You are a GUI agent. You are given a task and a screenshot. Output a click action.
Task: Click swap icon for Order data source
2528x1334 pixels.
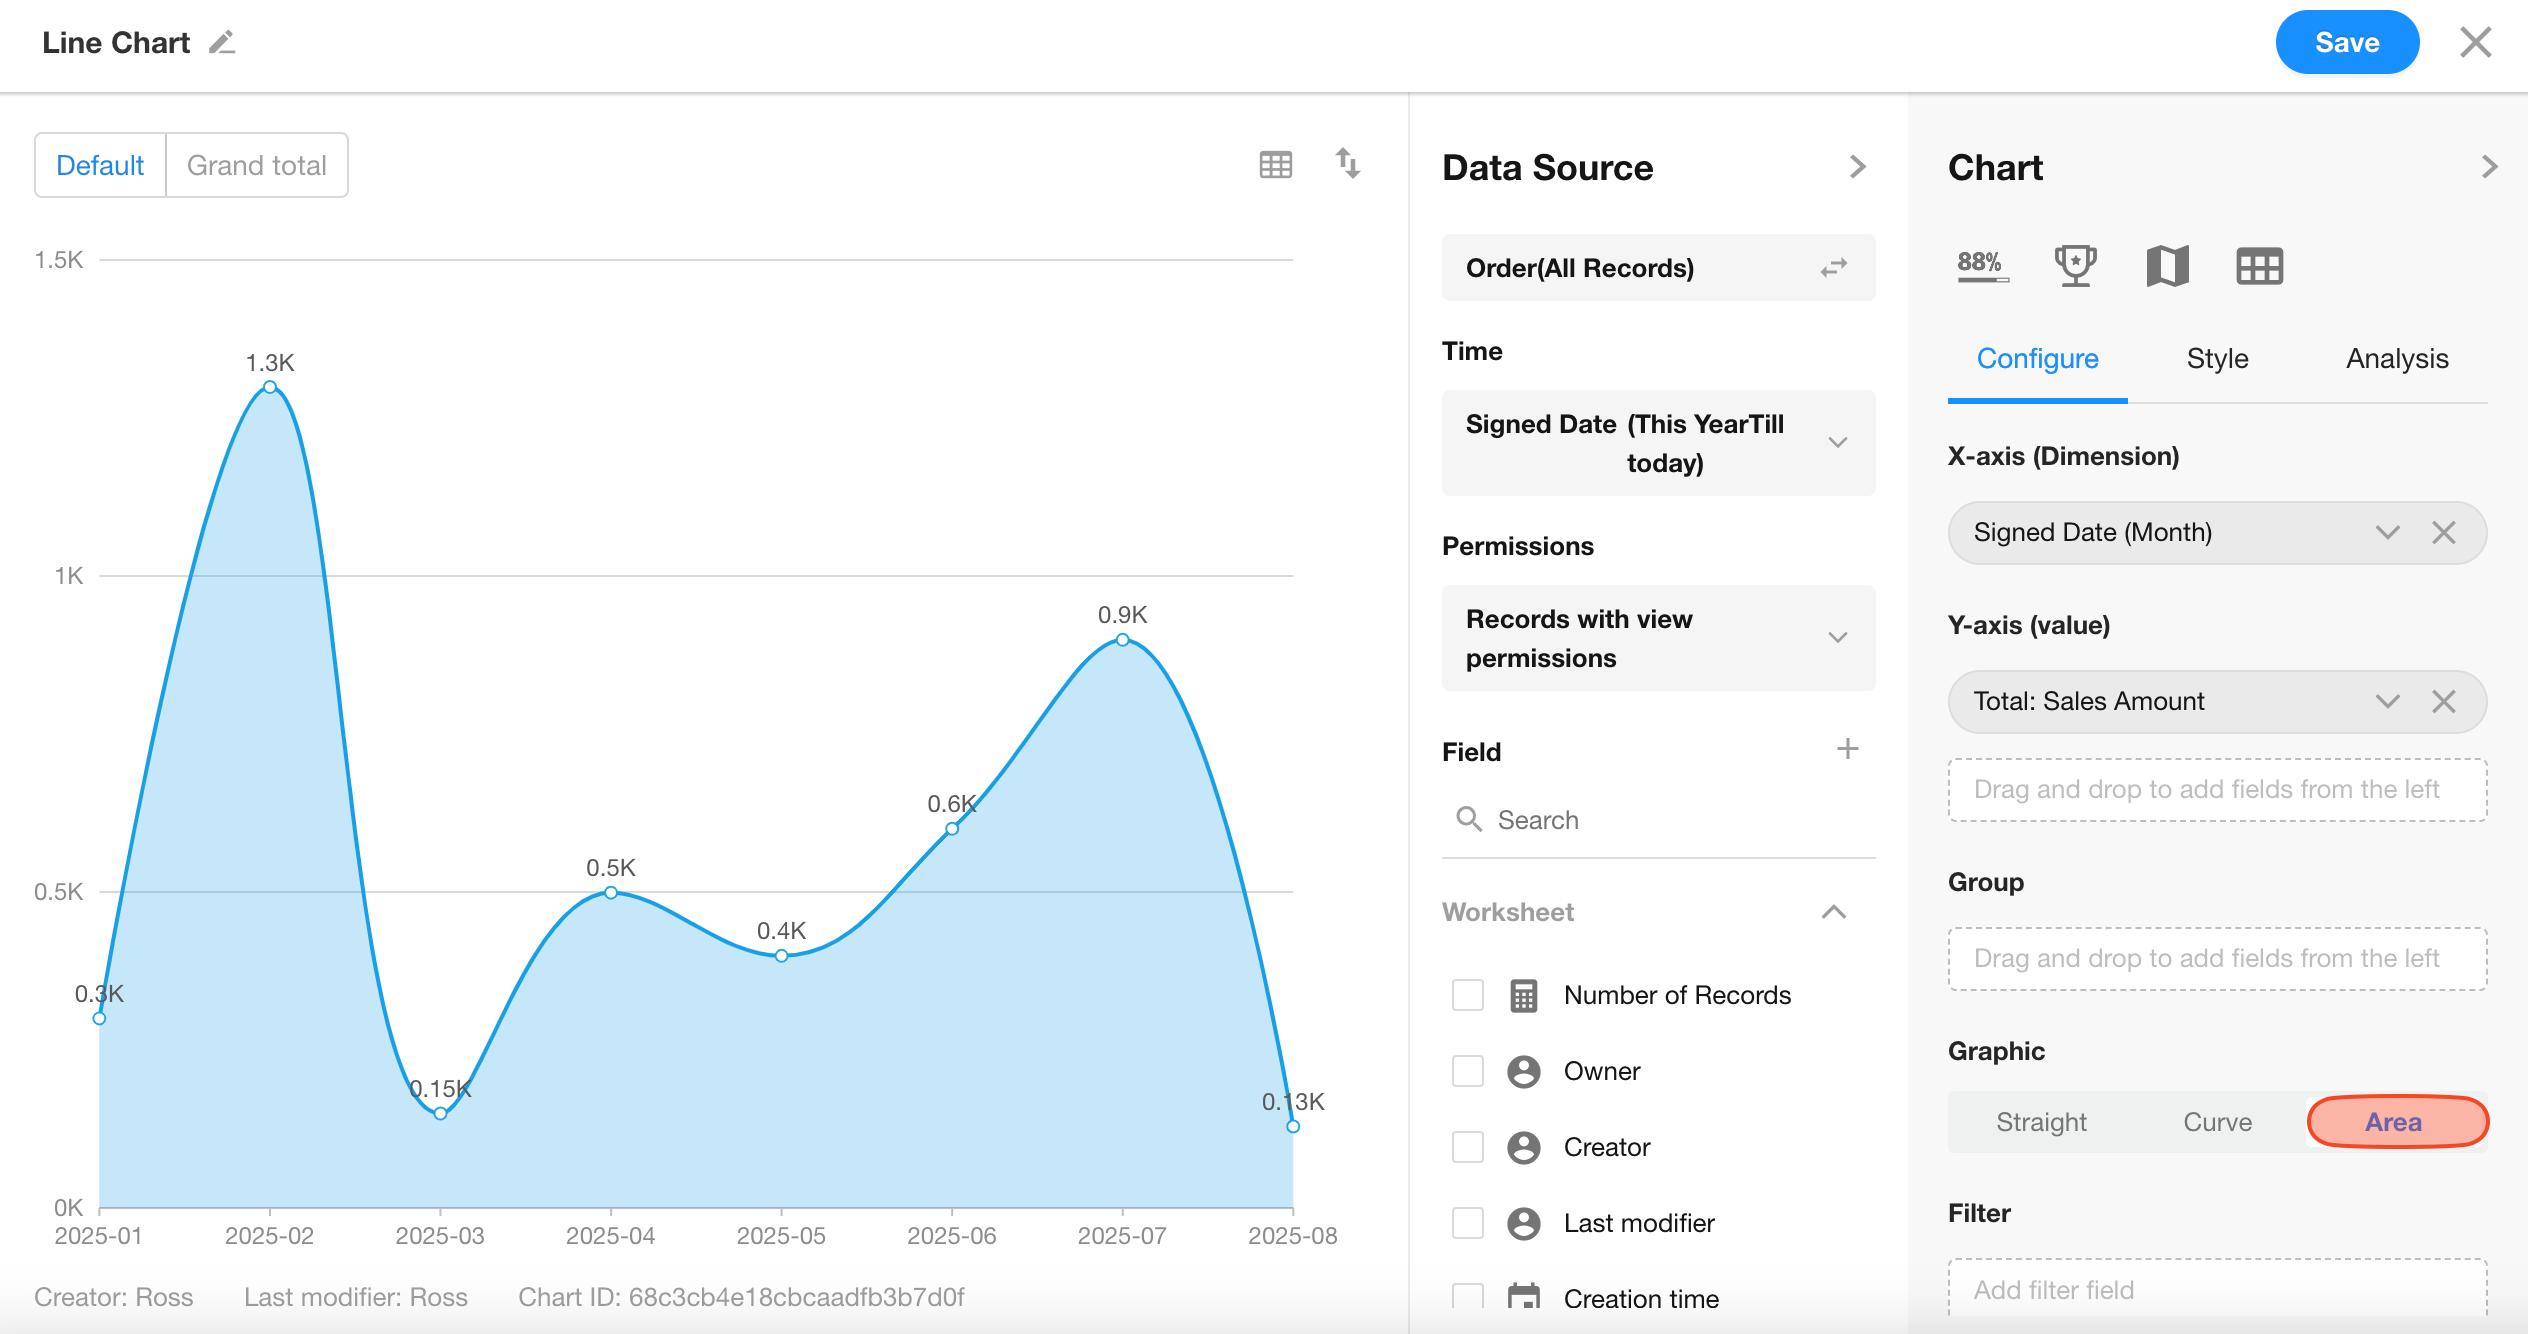pos(1833,268)
